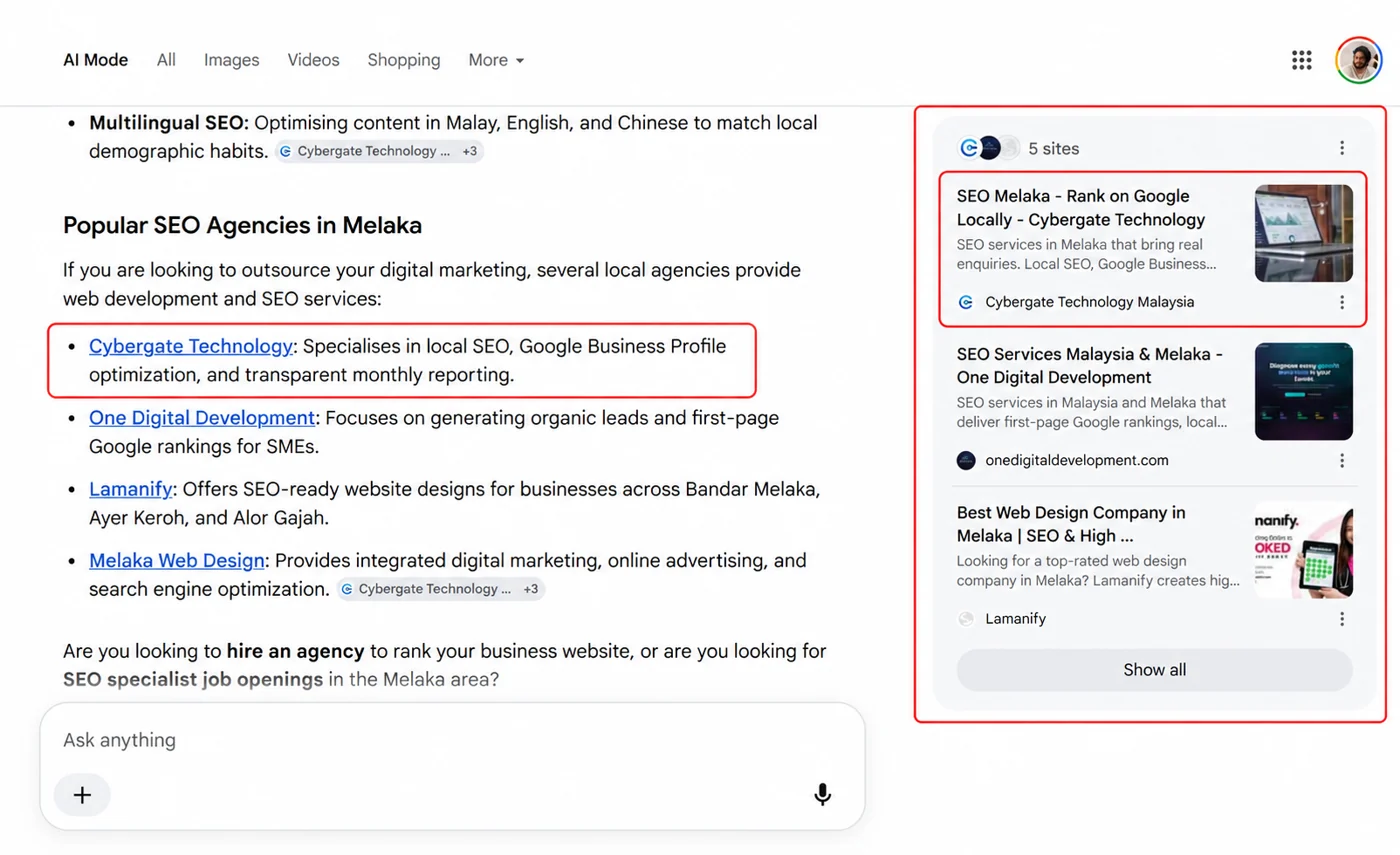Click the stacked site icons next to 5 sites
The width and height of the screenshot is (1400, 855).
(989, 148)
